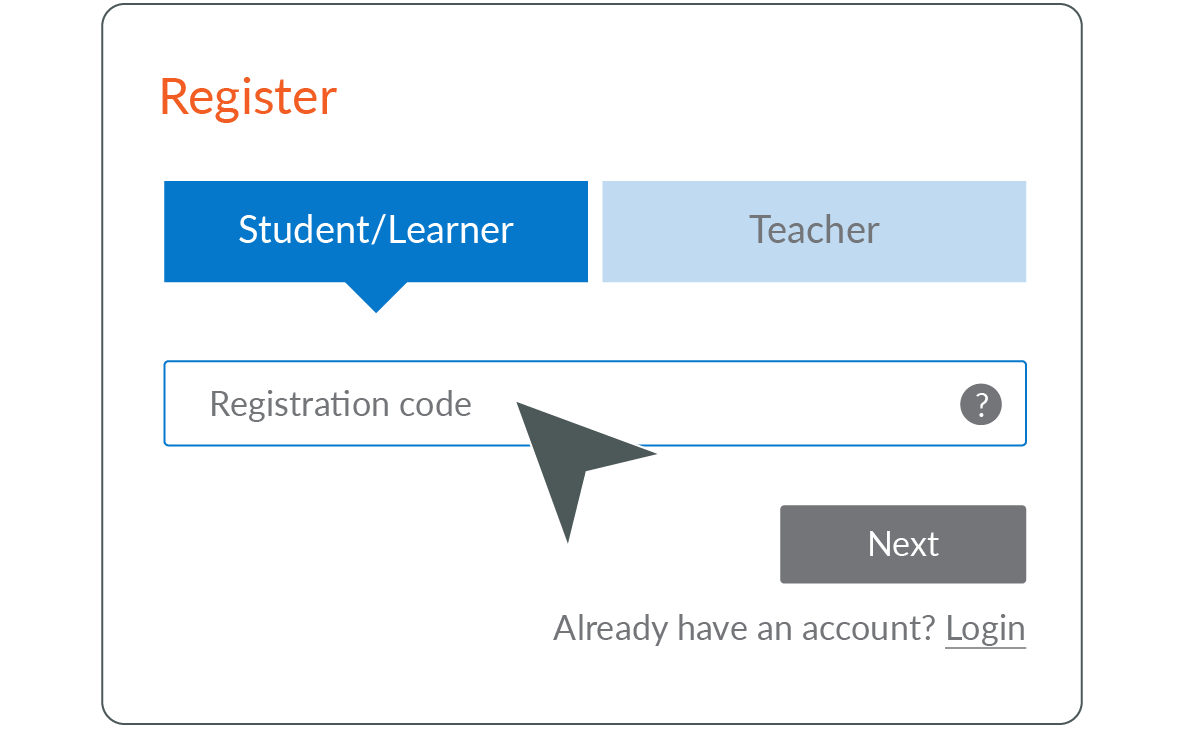Open registration code help tooltip
Screen dimensions: 1184x730
pyautogui.click(x=981, y=405)
